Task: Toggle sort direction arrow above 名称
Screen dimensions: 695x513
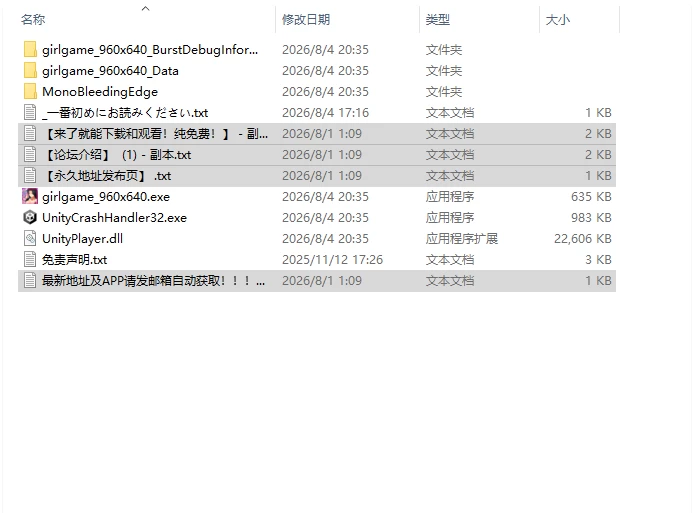Action: 145,8
